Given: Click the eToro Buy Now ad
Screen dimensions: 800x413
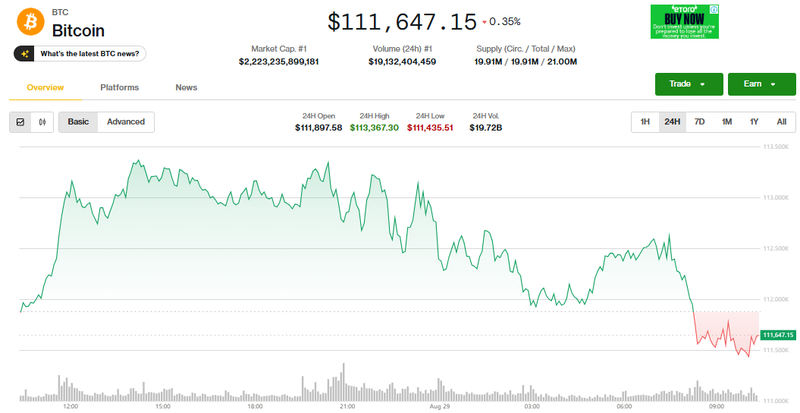Looking at the screenshot, I should pos(684,21).
